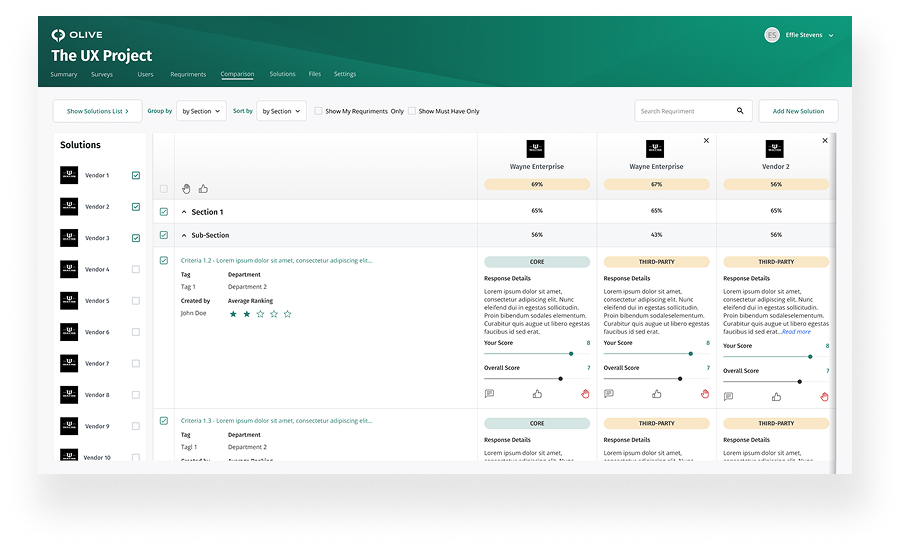Open the Files tab
Image resolution: width=906 pixels, height=550 pixels.
point(314,74)
